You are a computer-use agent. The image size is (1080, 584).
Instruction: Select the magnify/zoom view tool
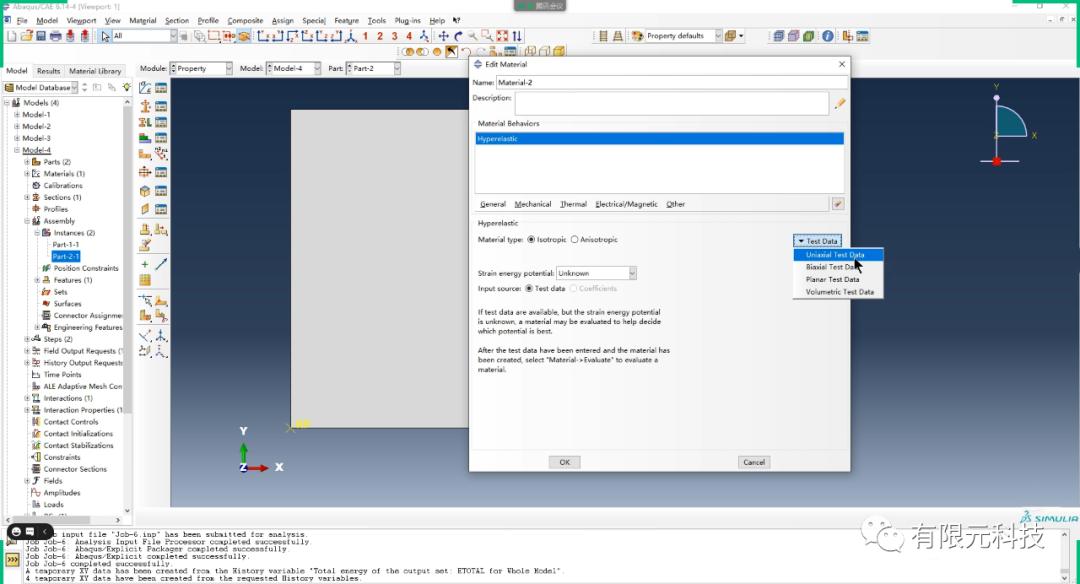(x=472, y=36)
